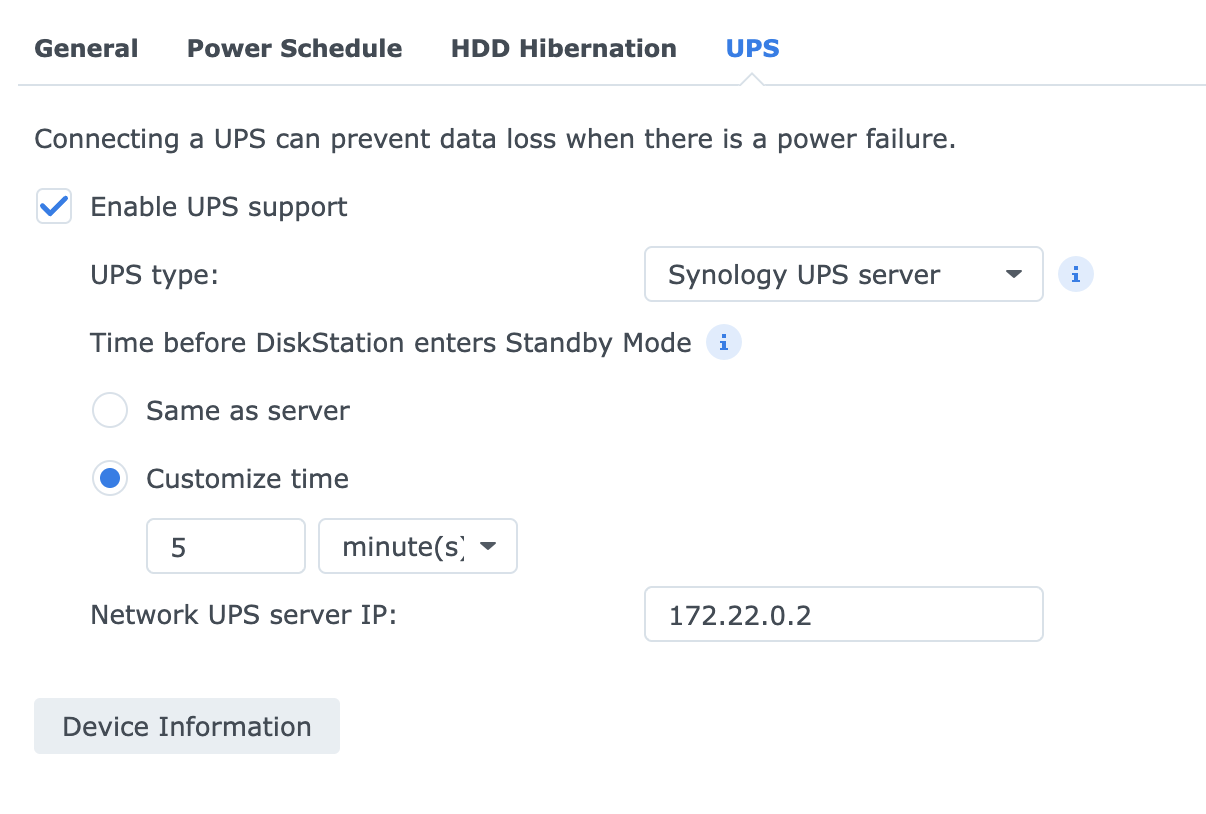This screenshot has height=814, width=1206.
Task: Click the Network UPS server IP field
Action: pyautogui.click(x=843, y=614)
